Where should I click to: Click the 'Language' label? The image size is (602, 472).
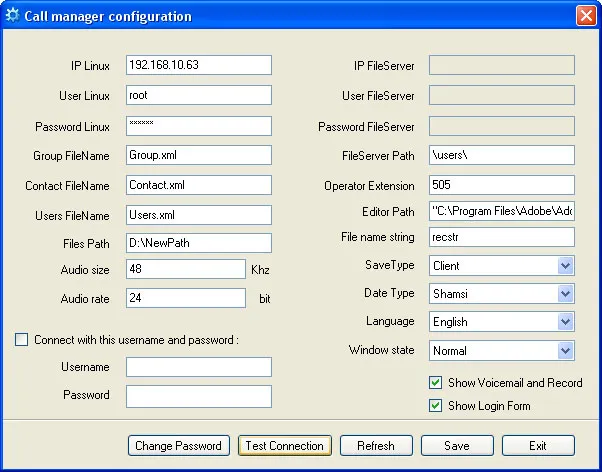(390, 321)
